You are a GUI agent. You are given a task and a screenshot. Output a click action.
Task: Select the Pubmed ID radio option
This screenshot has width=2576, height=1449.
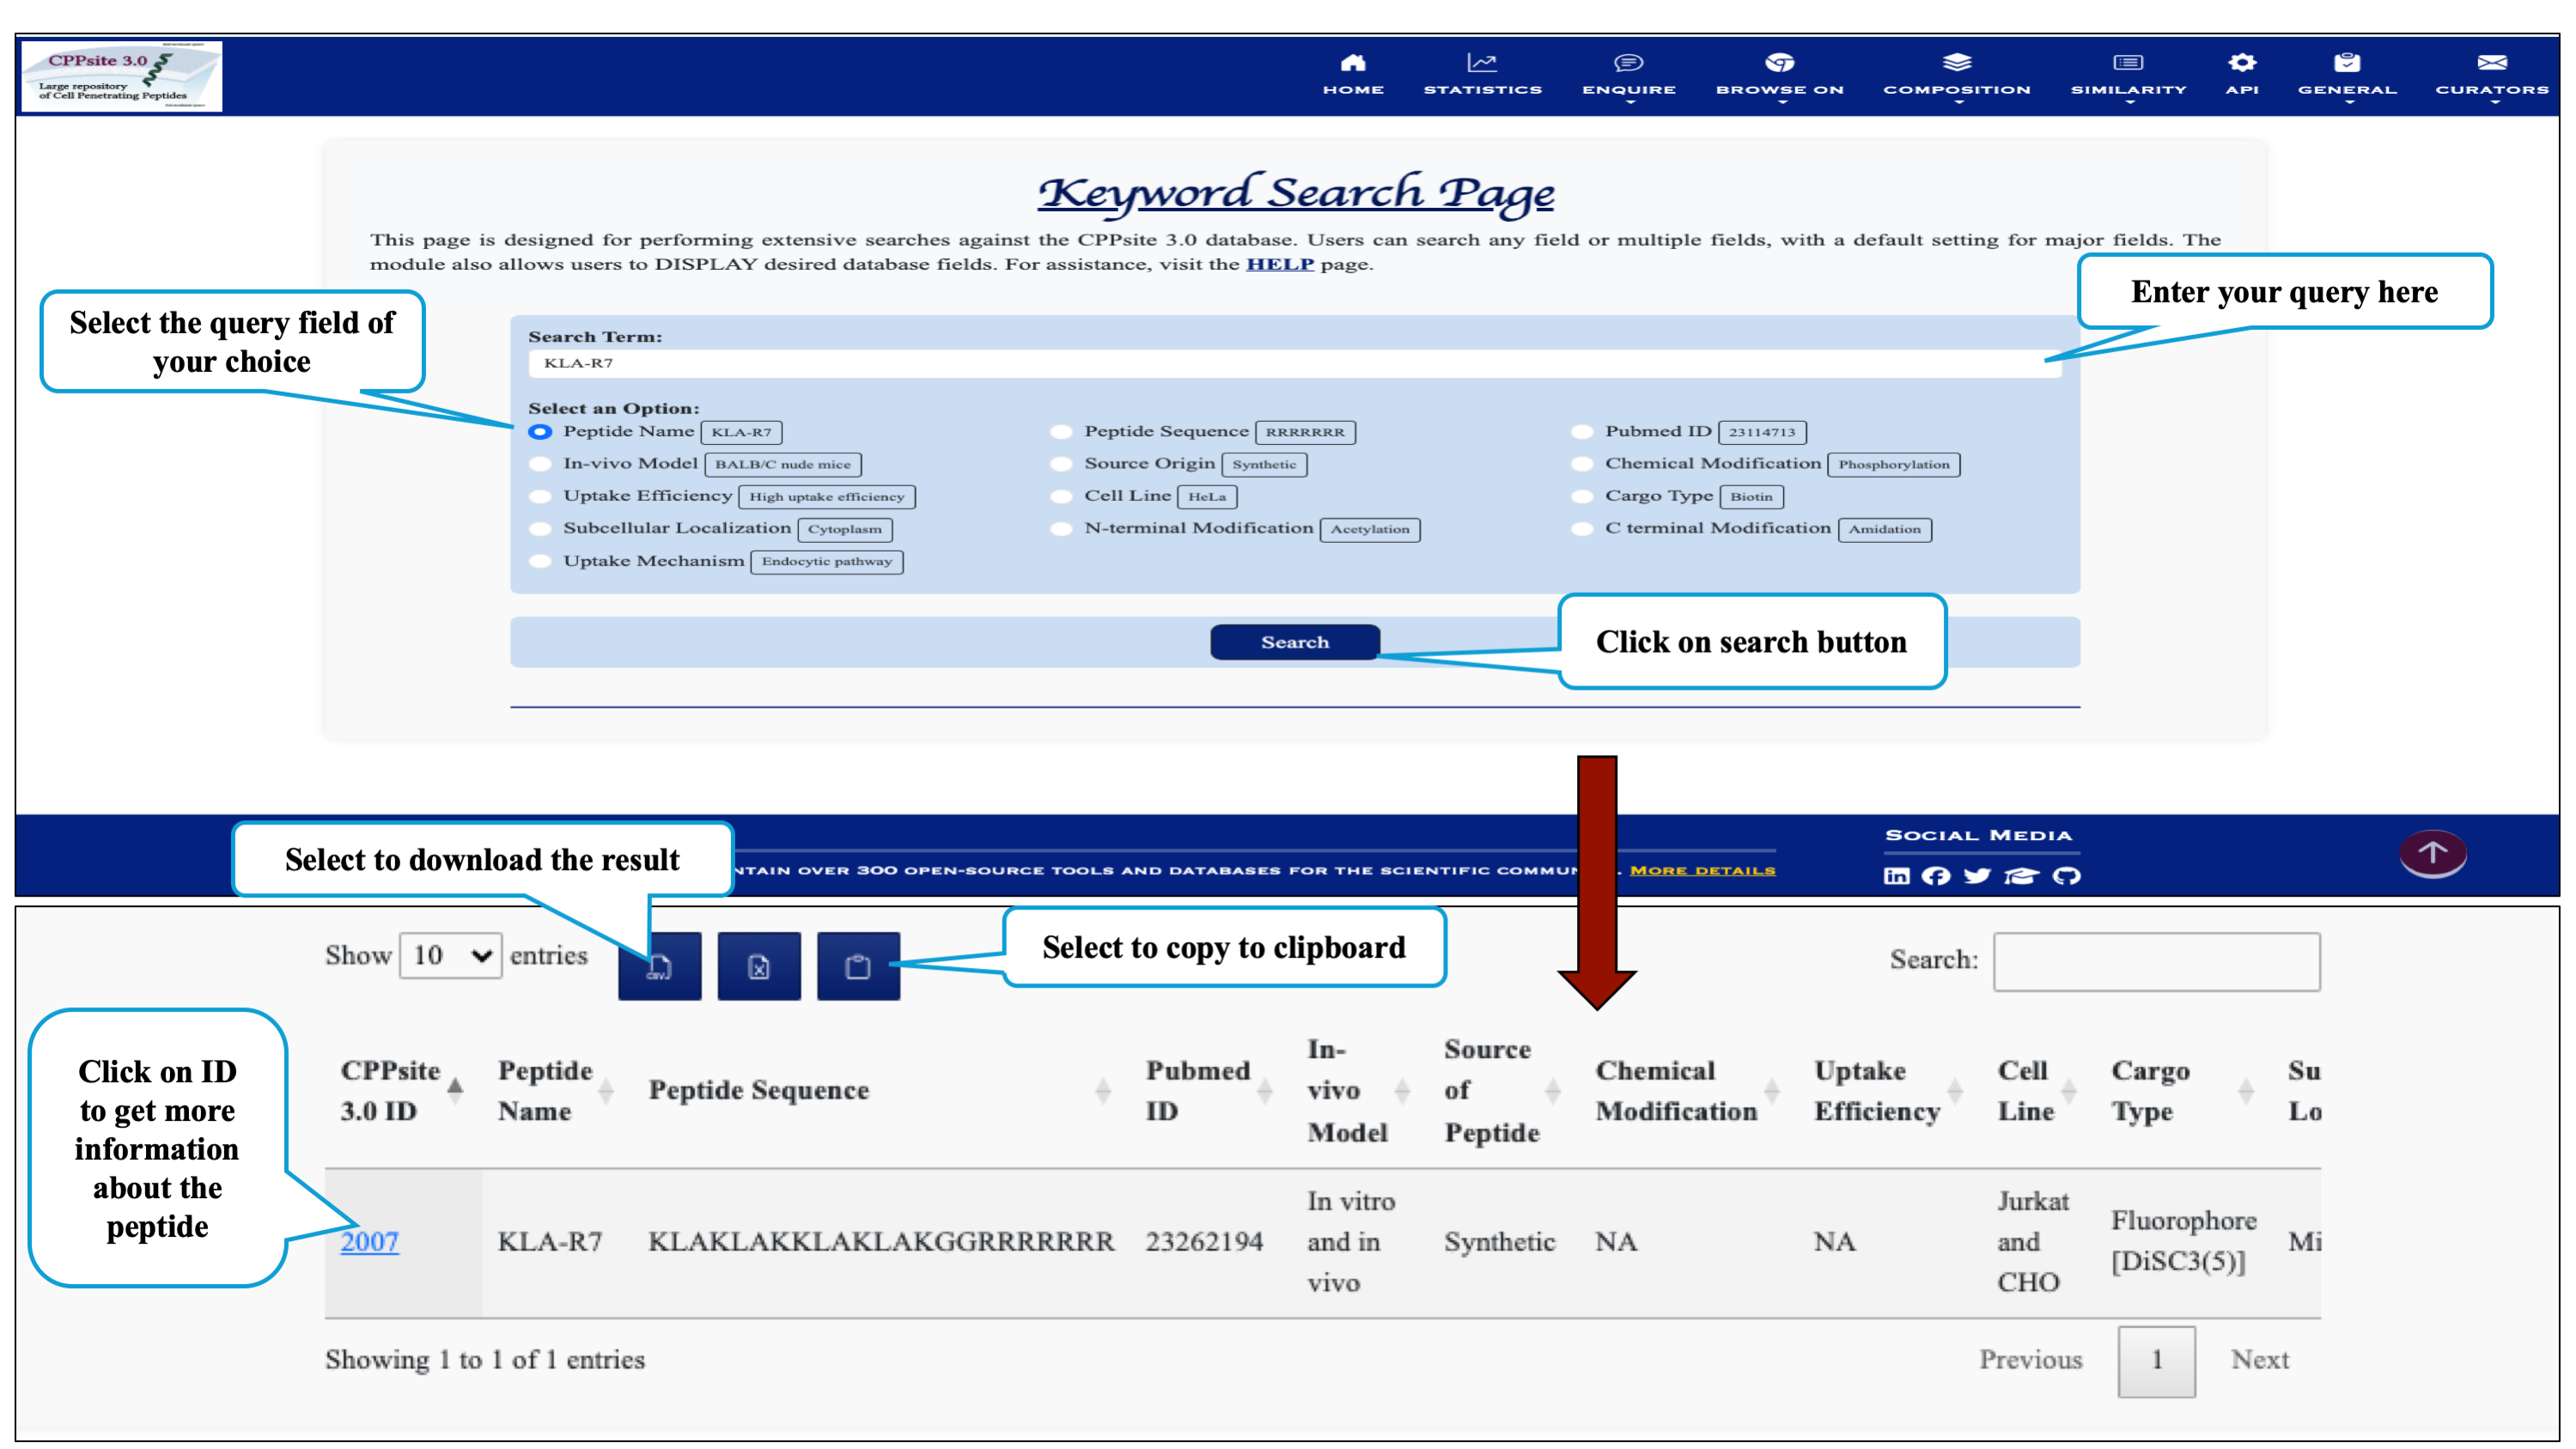[x=1582, y=432]
